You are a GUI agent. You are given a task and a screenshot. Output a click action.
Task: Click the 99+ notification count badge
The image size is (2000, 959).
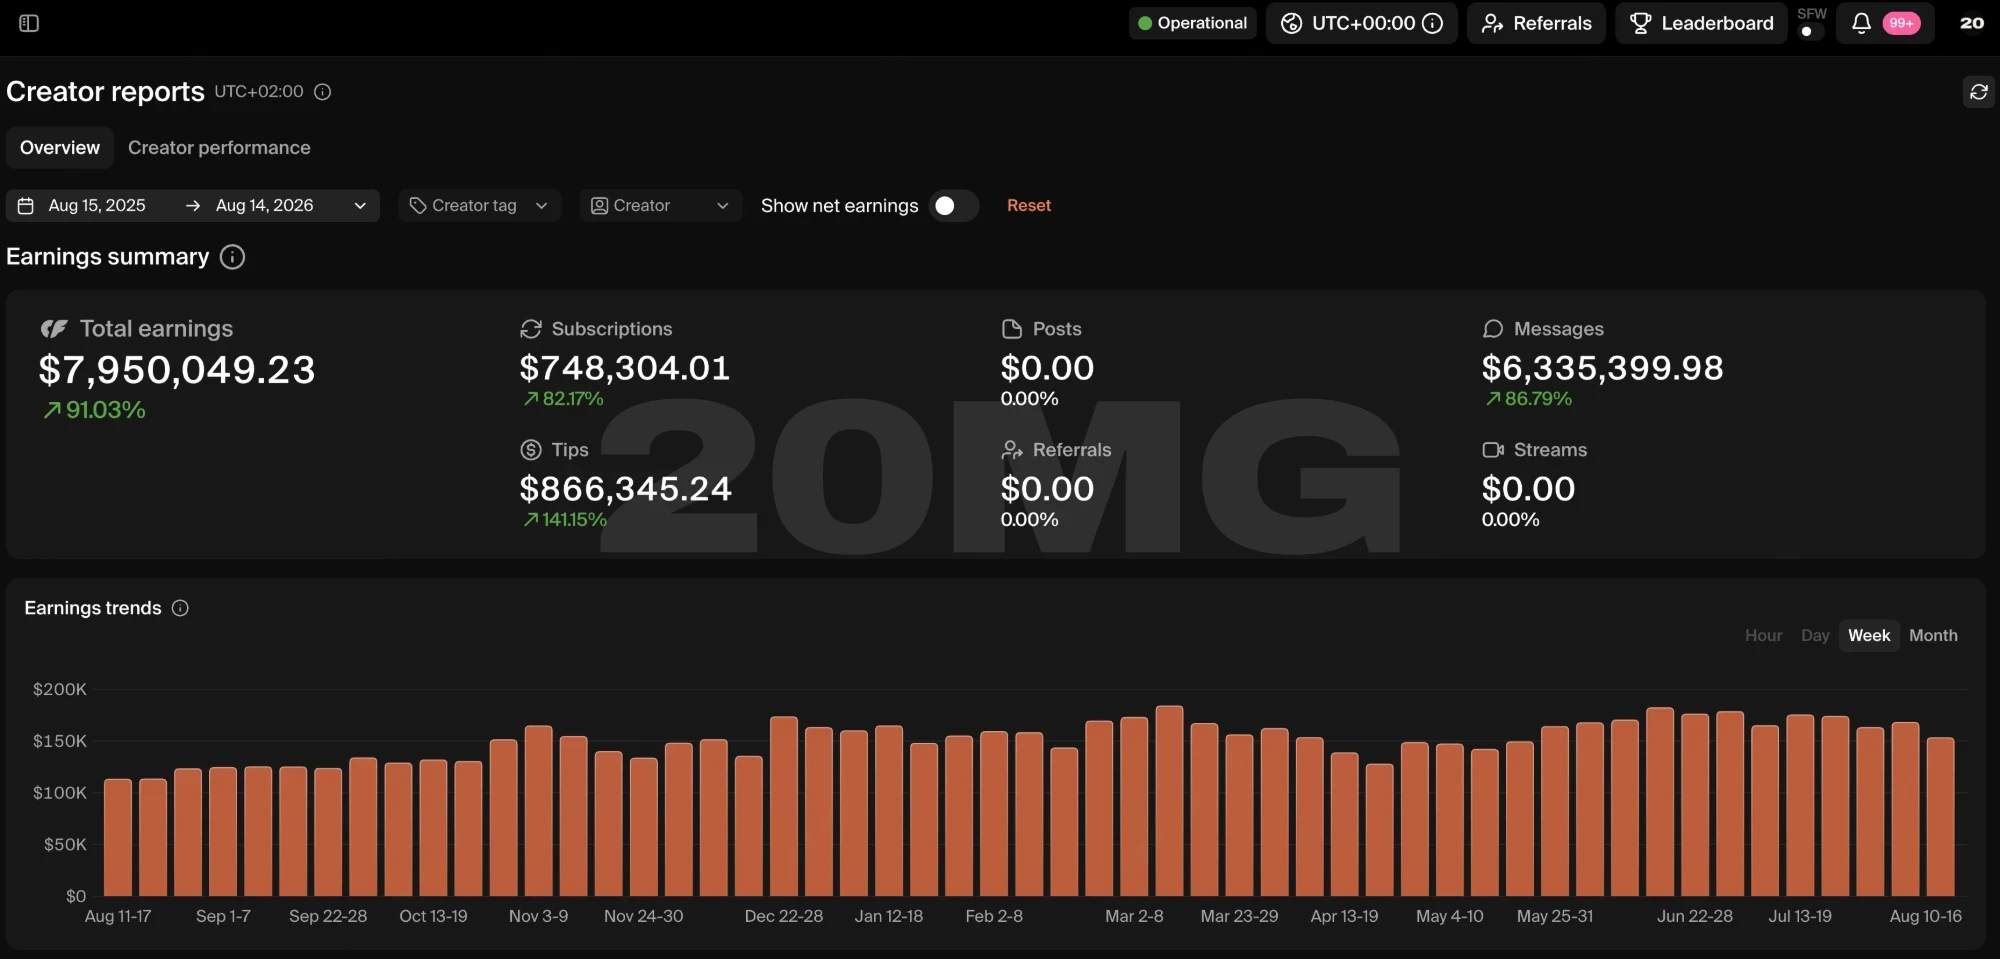[x=1901, y=23]
